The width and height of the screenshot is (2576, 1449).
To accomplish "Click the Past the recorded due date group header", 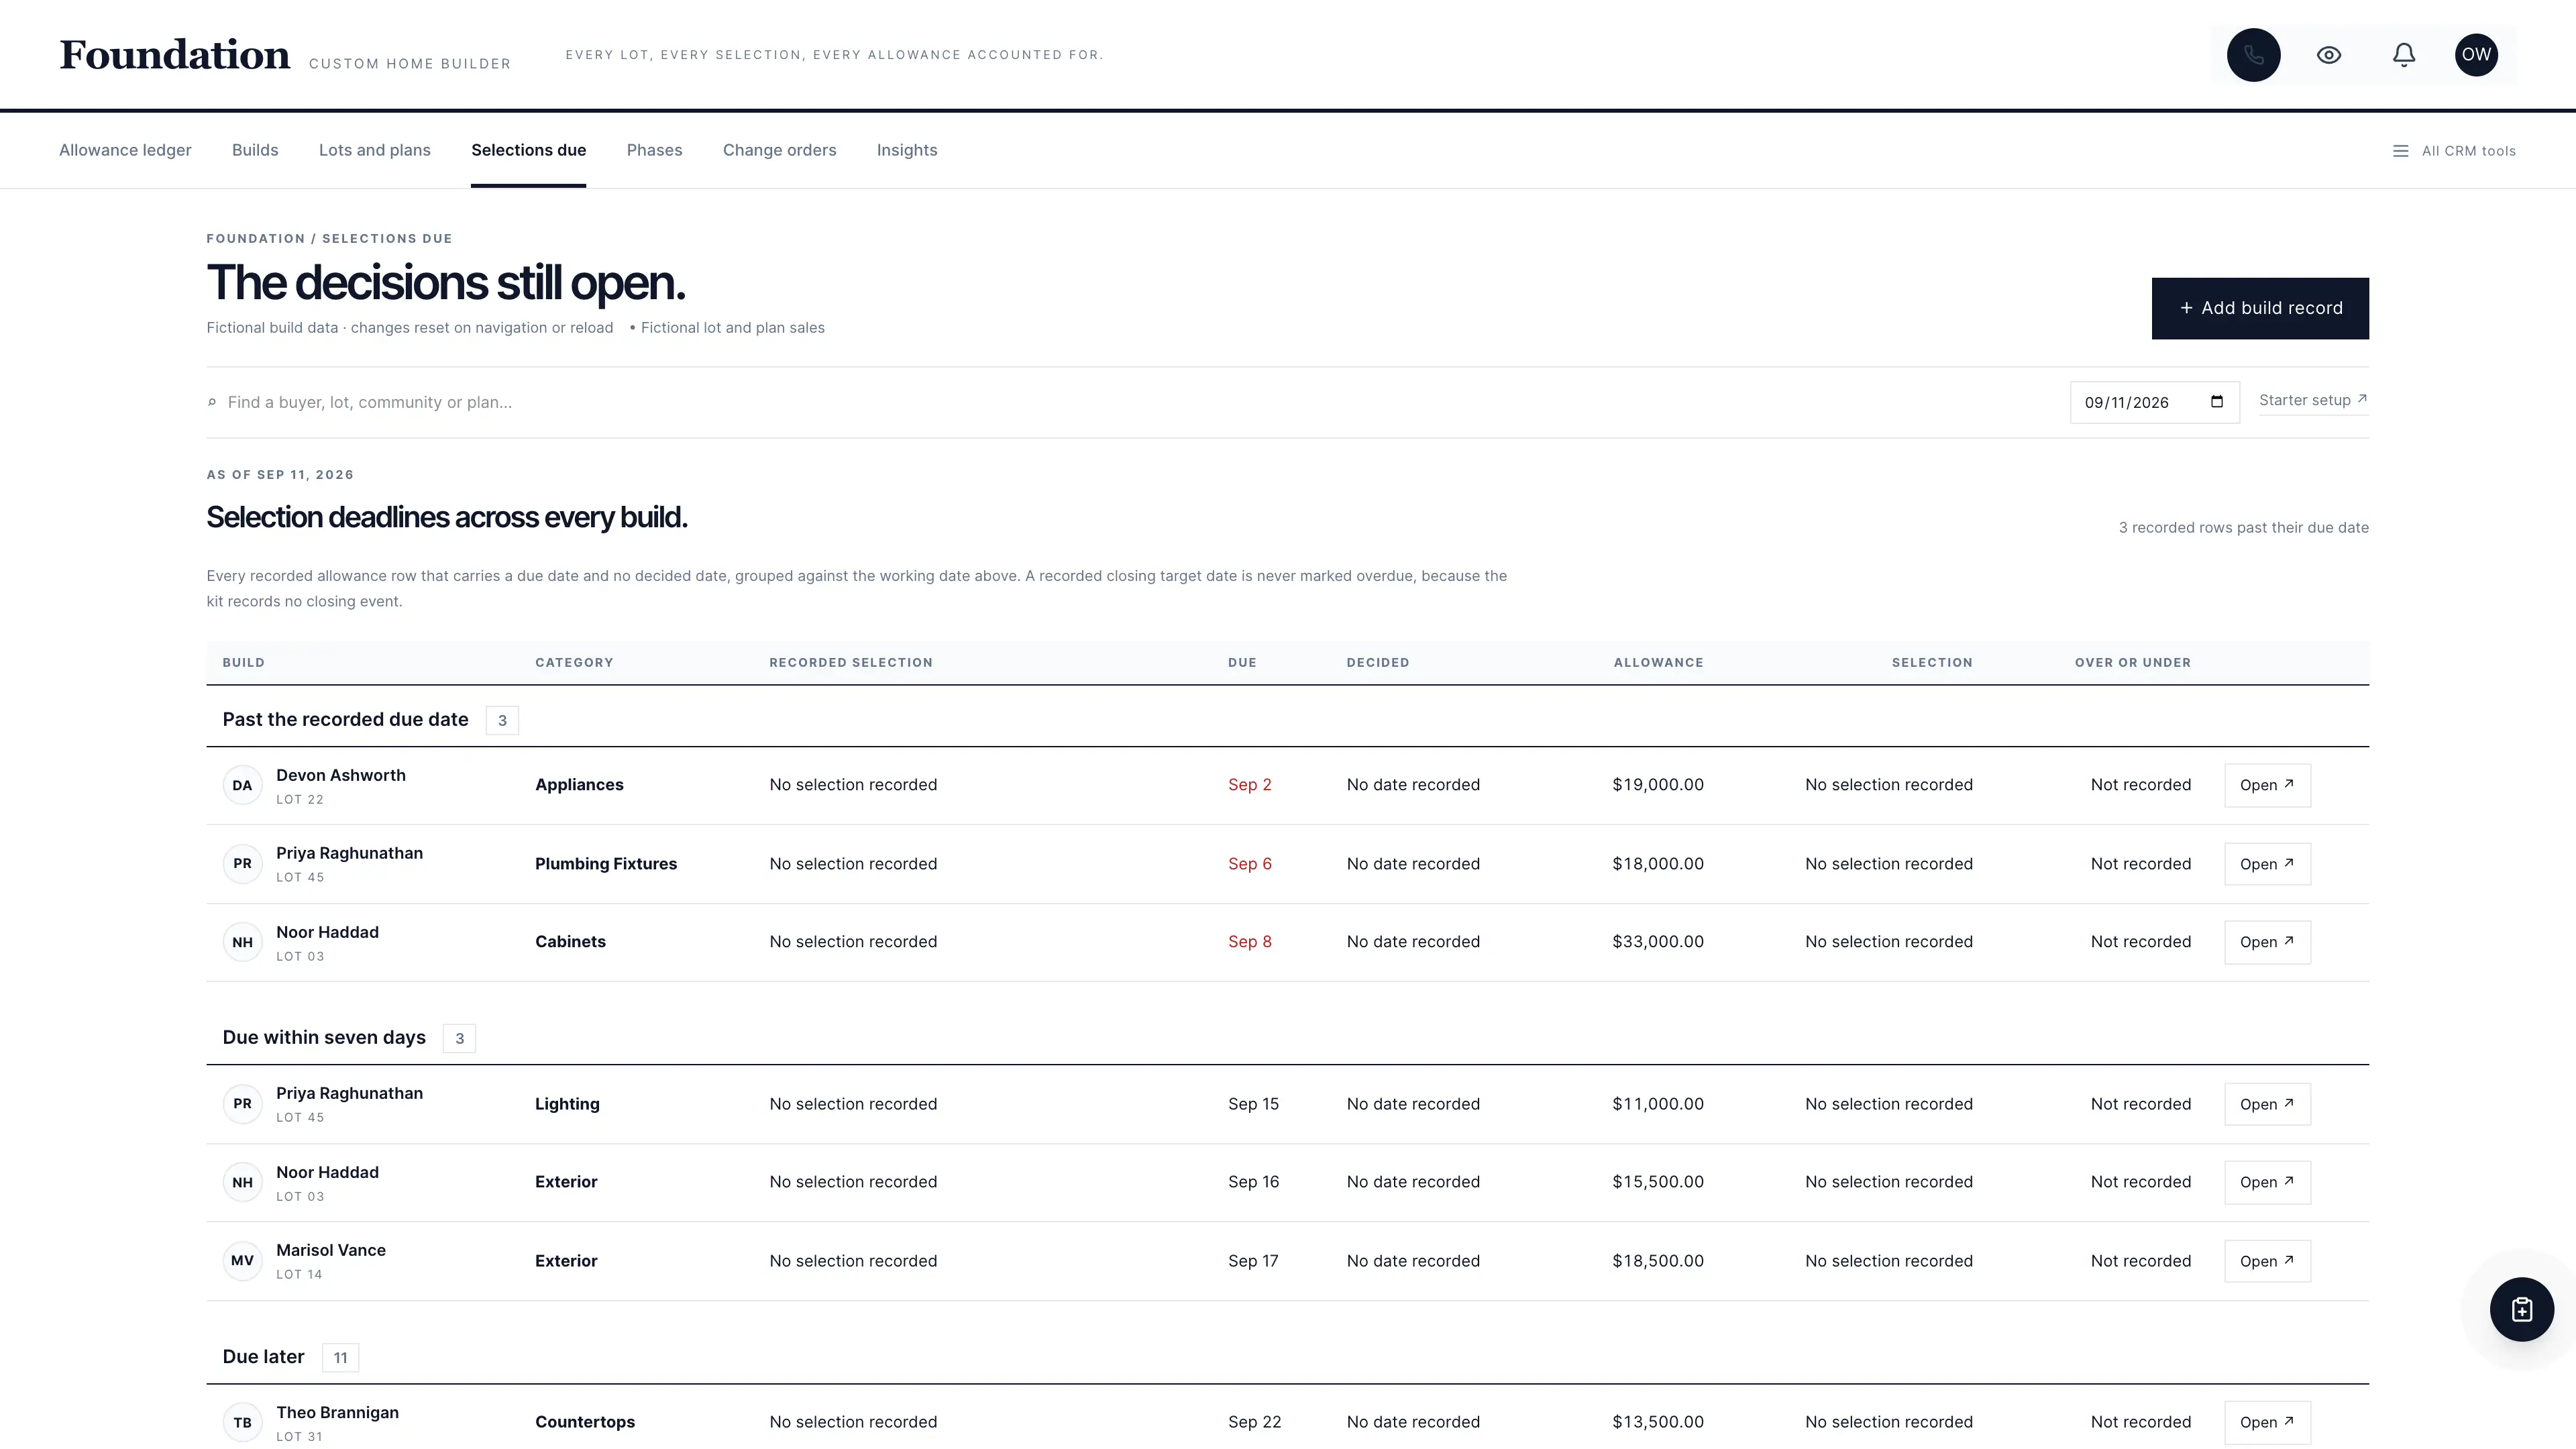I will [x=345, y=720].
